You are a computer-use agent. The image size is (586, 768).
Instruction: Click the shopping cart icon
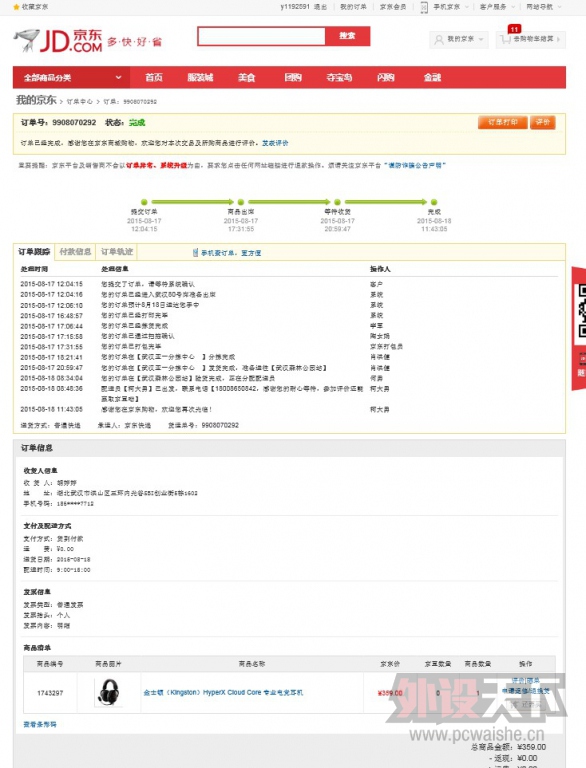[506, 39]
